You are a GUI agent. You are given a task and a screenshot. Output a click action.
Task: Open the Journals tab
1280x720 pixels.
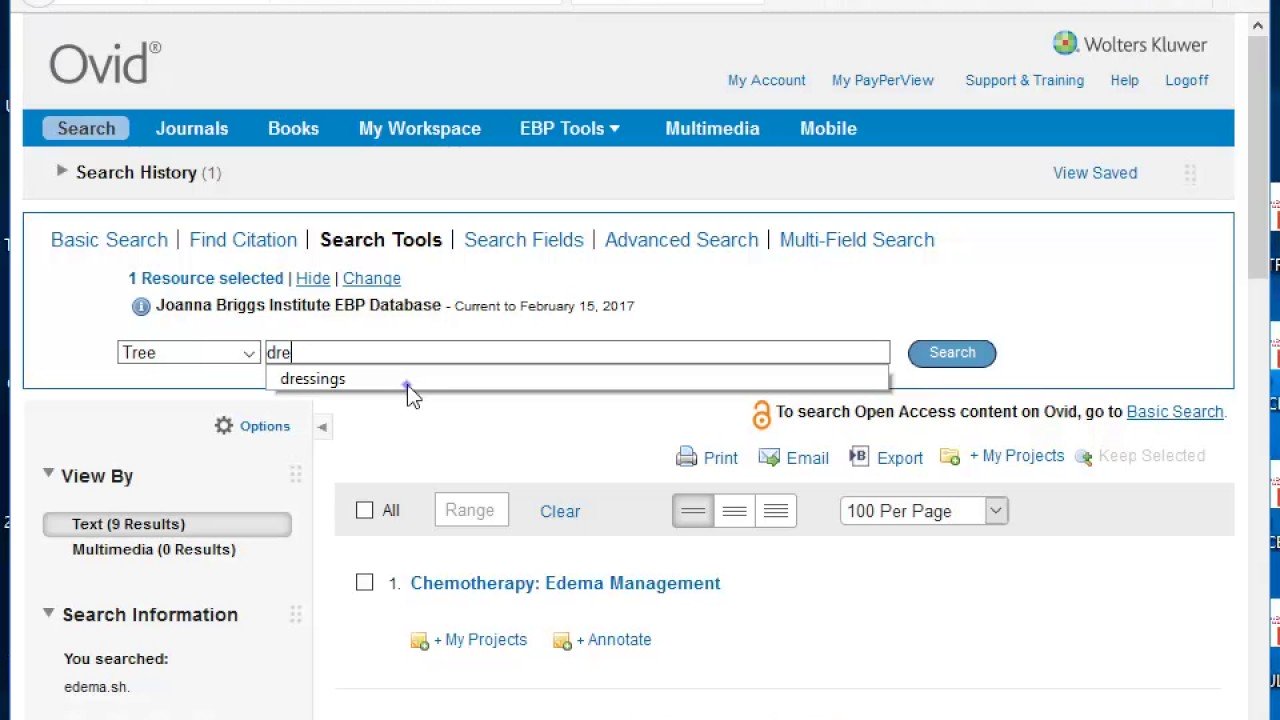(x=191, y=128)
